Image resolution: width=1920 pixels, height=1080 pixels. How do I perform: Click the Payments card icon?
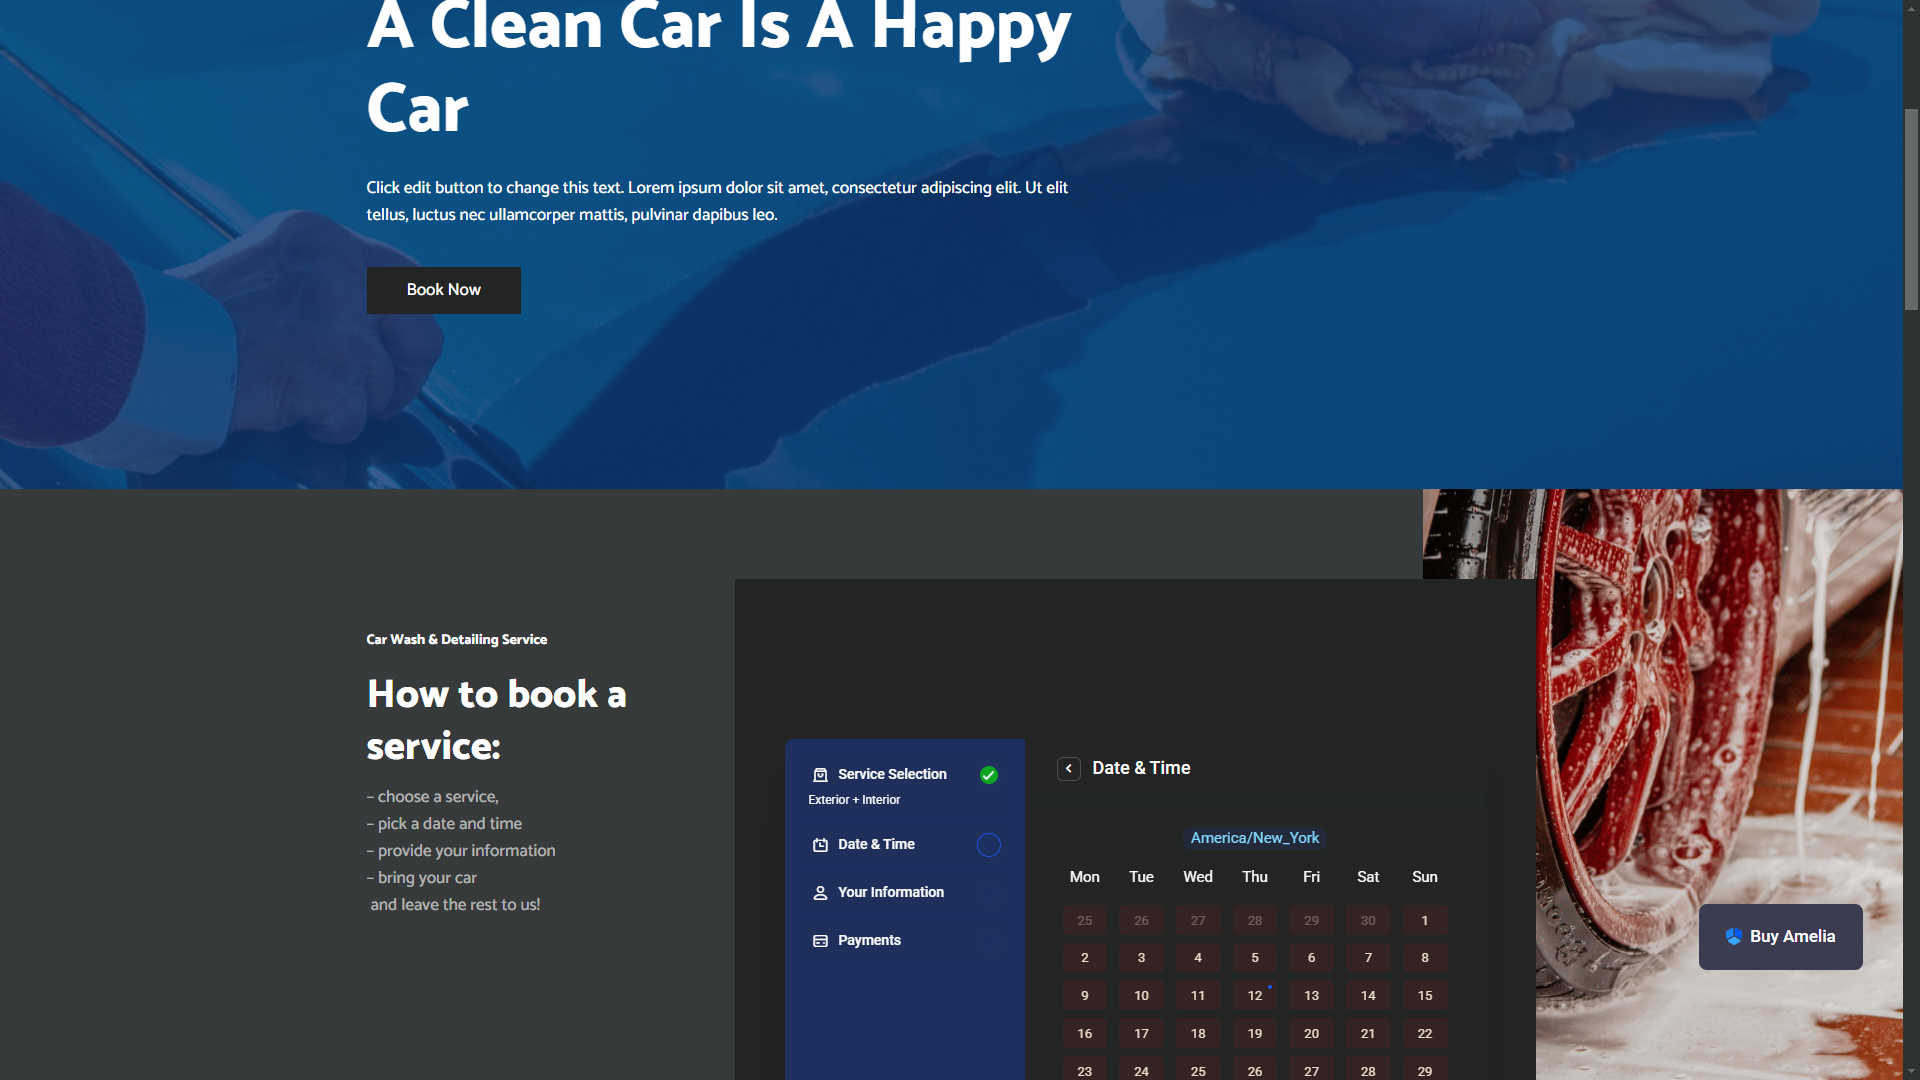(820, 941)
